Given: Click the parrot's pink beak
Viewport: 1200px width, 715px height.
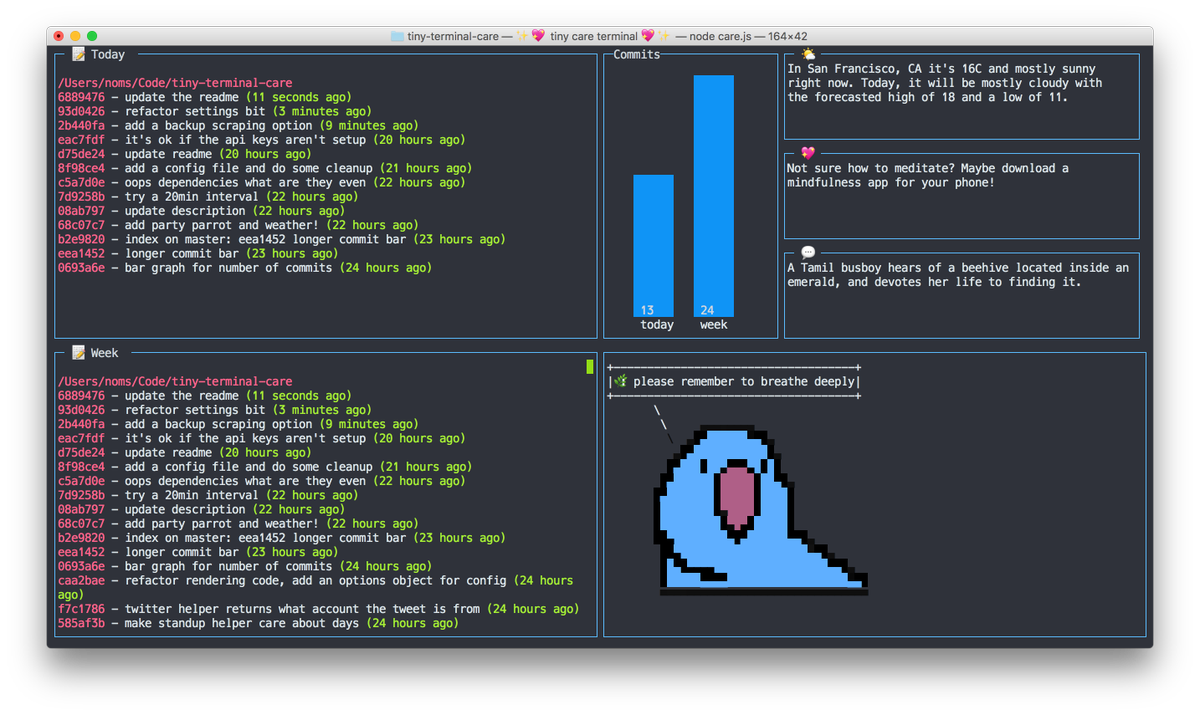Looking at the screenshot, I should [736, 497].
